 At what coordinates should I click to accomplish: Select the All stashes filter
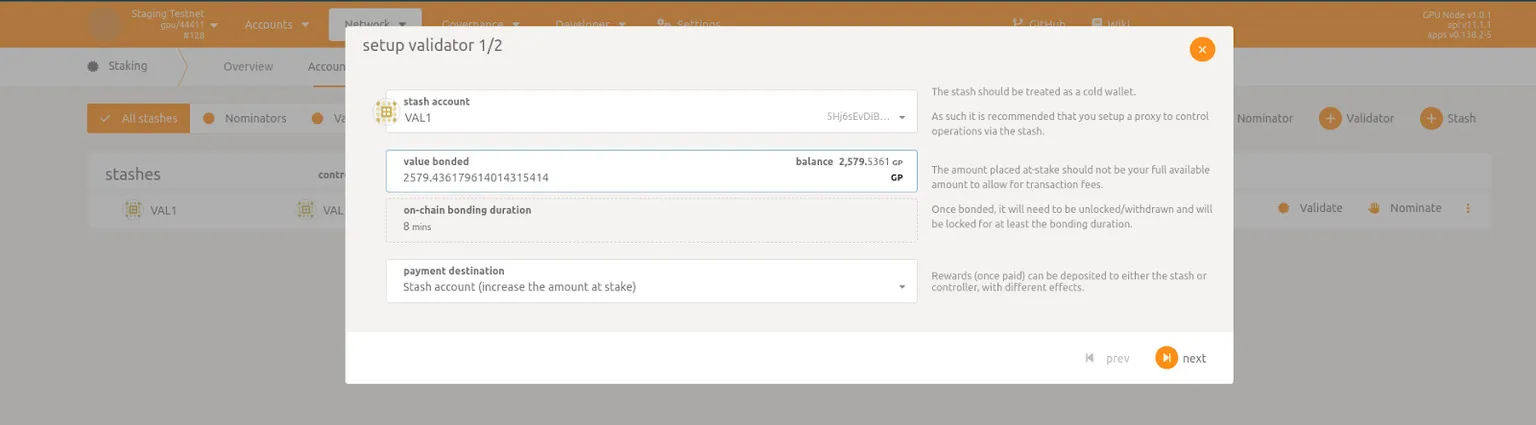pyautogui.click(x=138, y=118)
